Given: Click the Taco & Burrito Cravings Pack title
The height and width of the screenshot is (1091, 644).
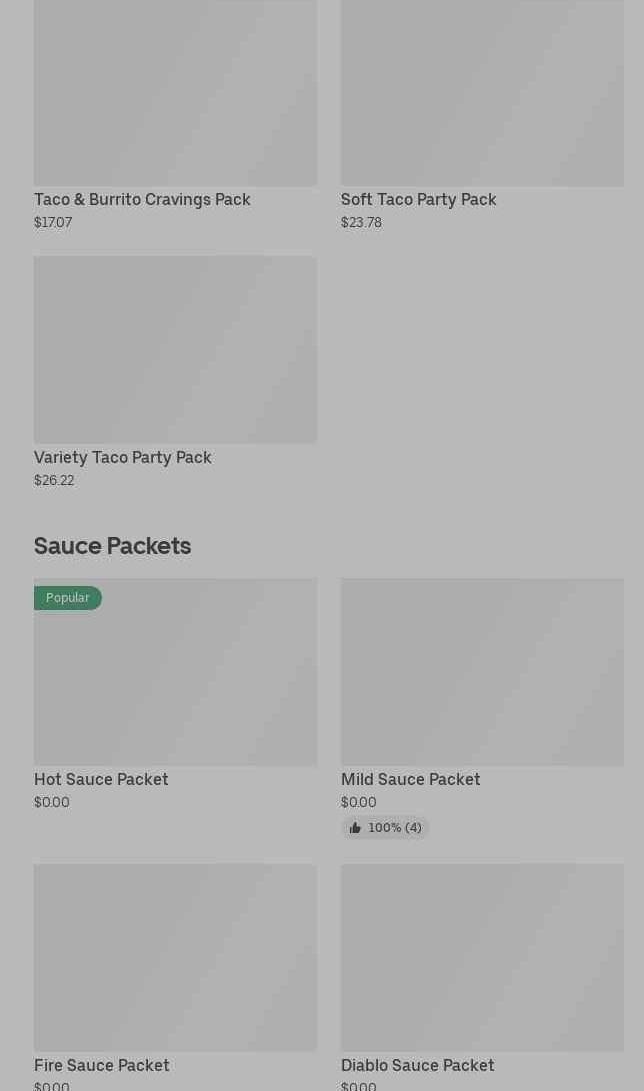Looking at the screenshot, I should 142,200.
